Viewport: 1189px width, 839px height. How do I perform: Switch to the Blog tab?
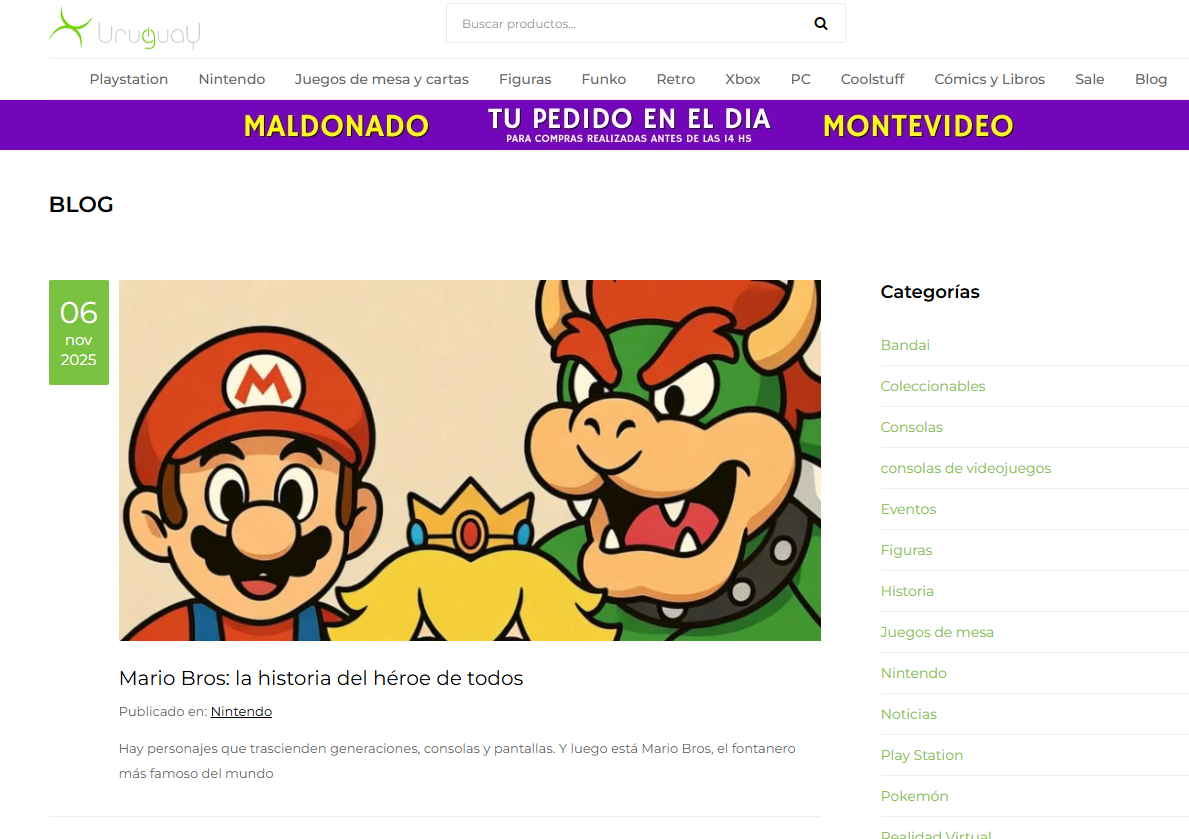point(1150,78)
